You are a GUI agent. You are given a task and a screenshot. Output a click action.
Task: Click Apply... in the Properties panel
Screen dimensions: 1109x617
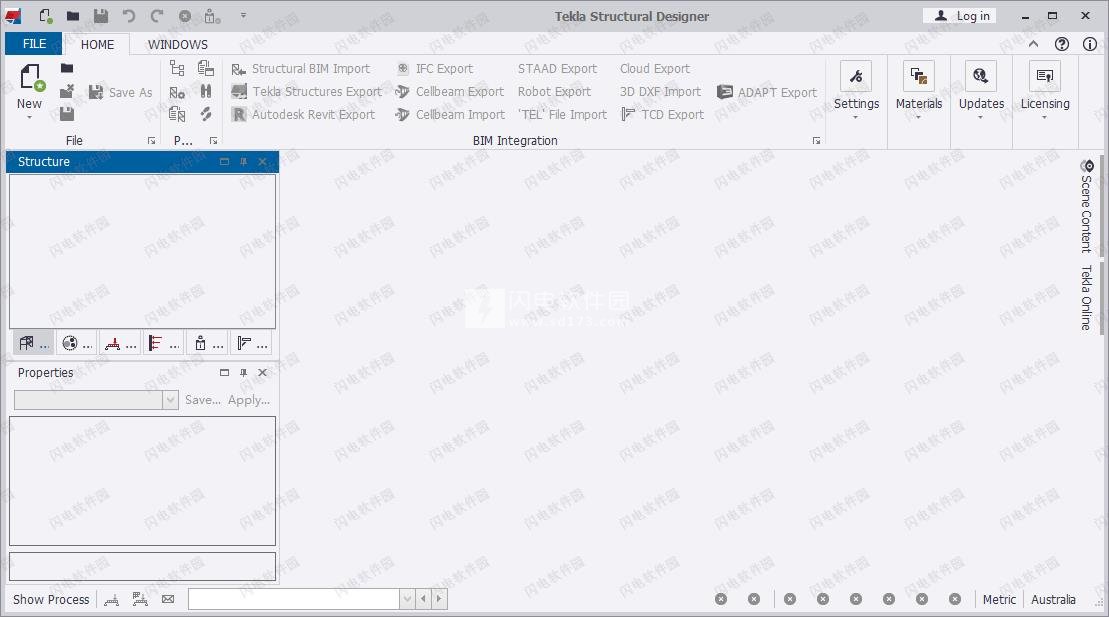click(249, 400)
